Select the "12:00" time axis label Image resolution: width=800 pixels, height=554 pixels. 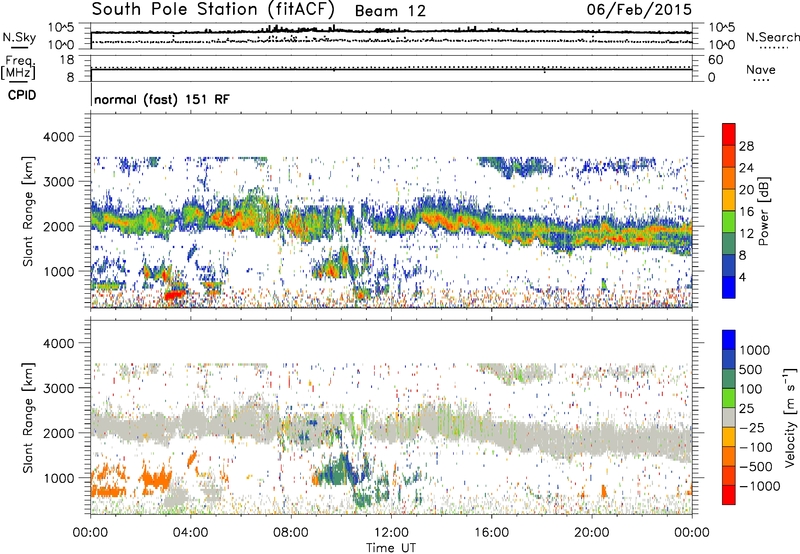click(x=391, y=533)
